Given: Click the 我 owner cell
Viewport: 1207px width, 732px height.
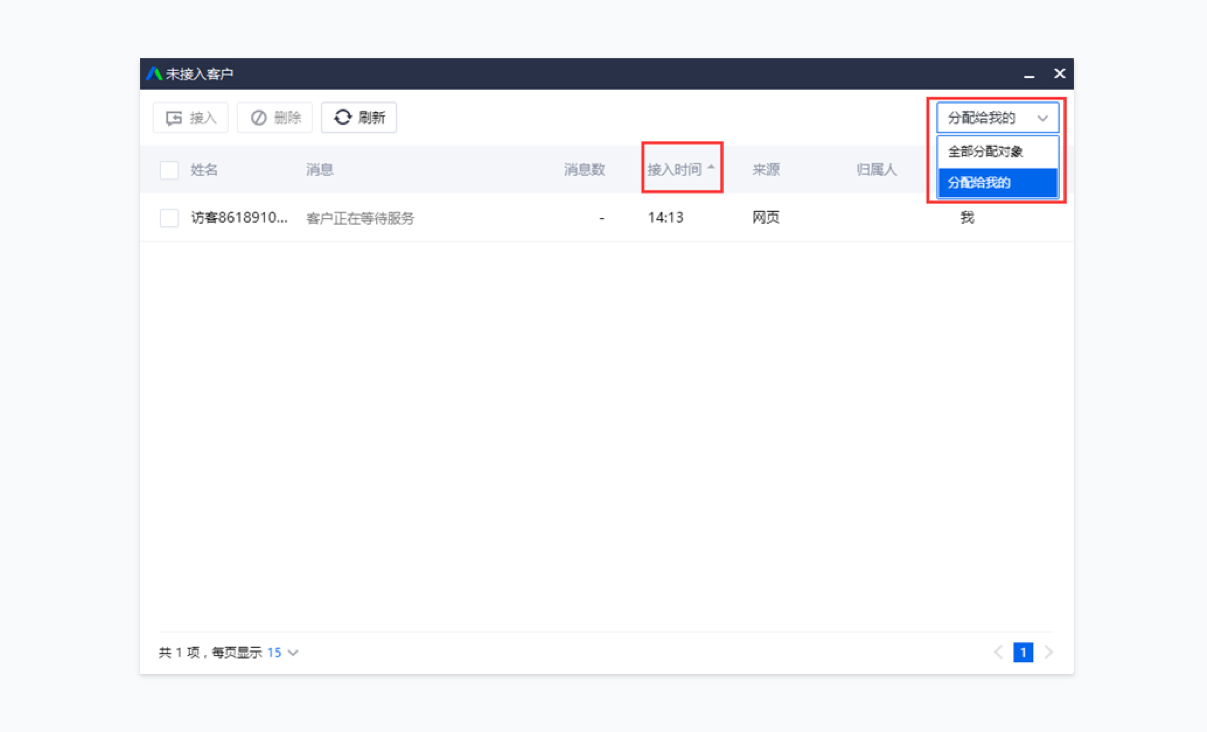Looking at the screenshot, I should point(967,218).
